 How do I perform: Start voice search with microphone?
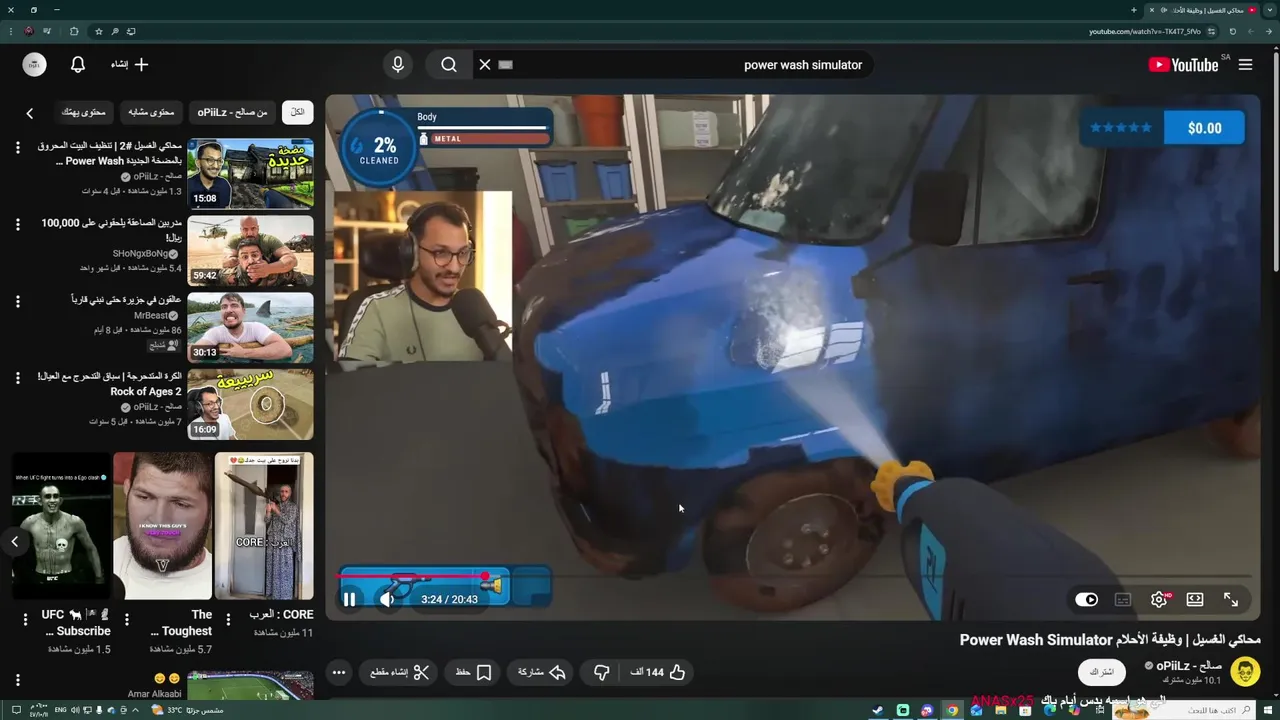pos(398,65)
